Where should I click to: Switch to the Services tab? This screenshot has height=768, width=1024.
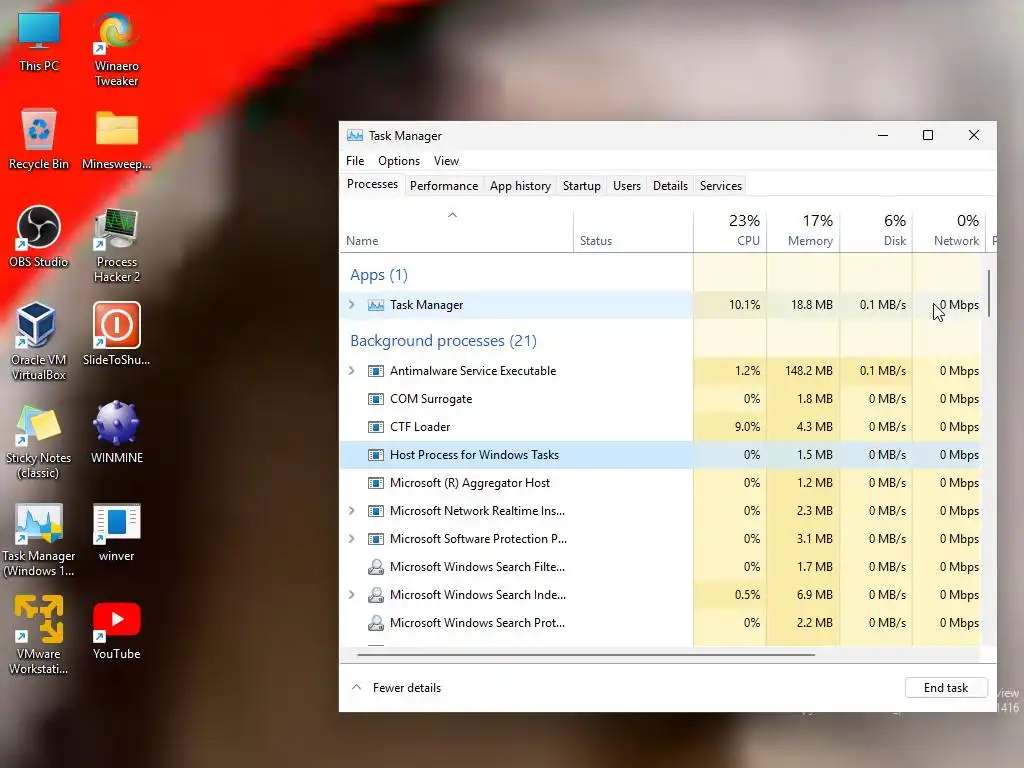(721, 186)
